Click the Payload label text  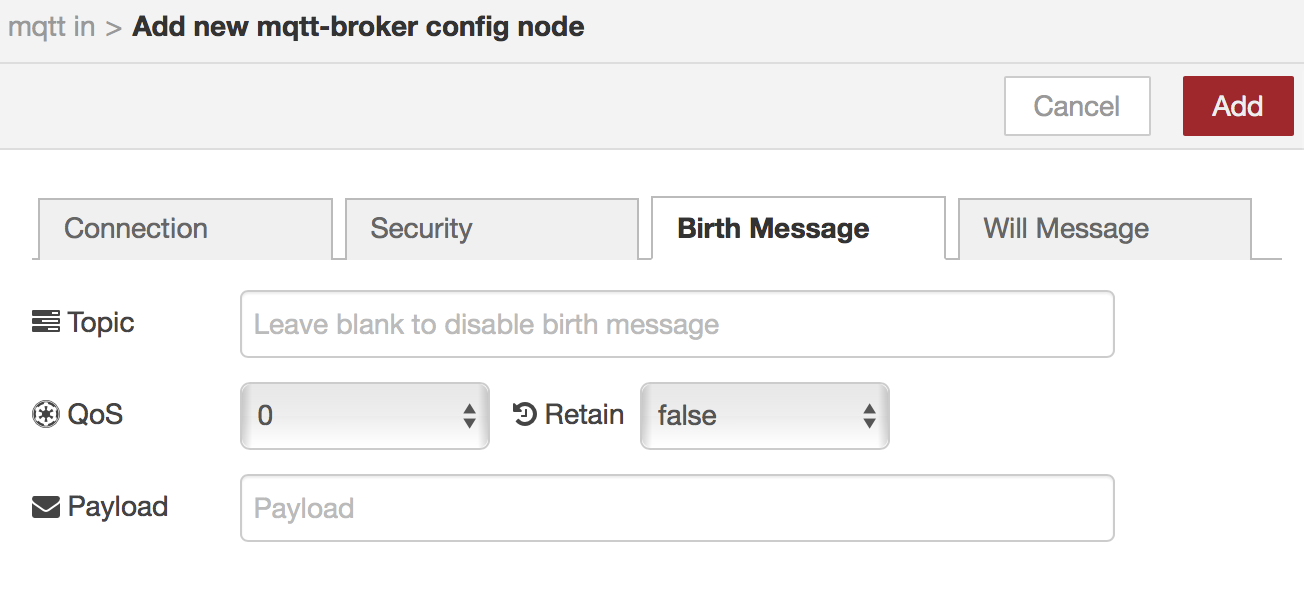(118, 507)
